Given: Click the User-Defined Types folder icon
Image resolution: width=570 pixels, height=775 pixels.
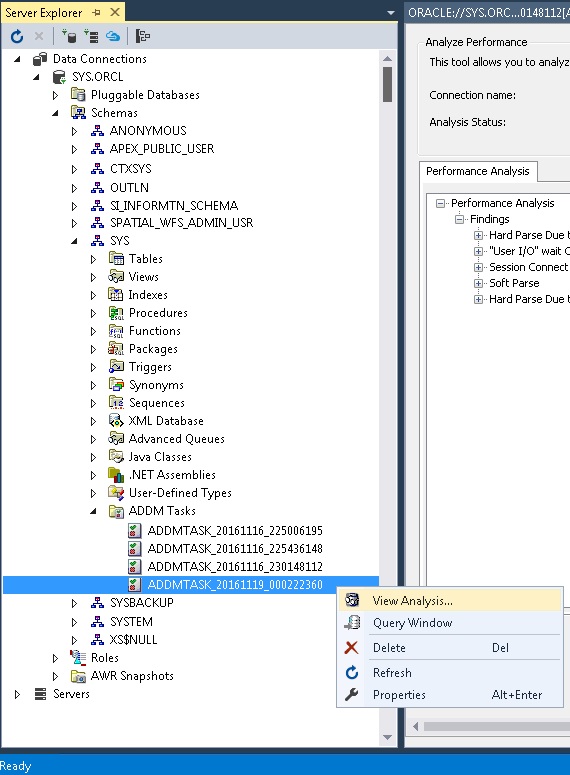Looking at the screenshot, I should click(116, 492).
